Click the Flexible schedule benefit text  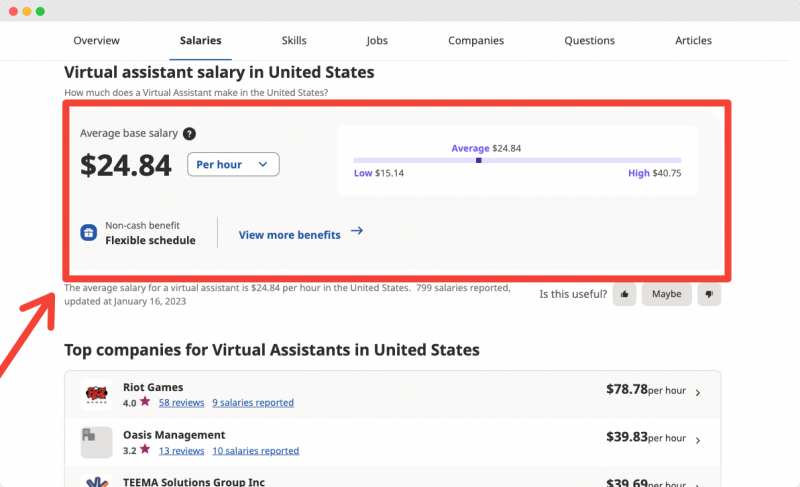151,240
